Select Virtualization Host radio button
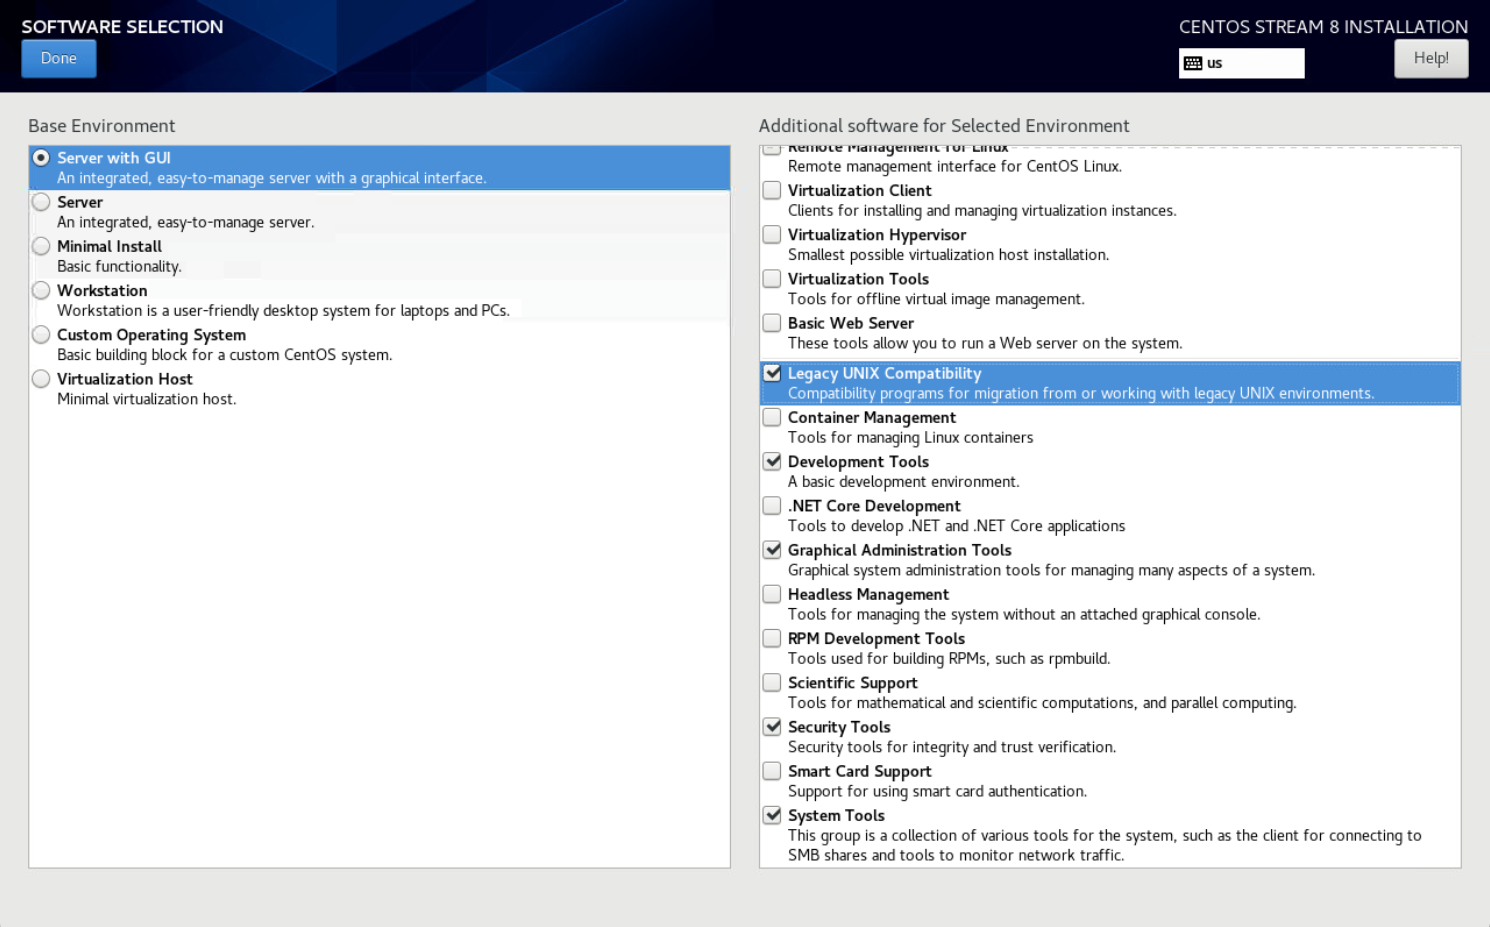The image size is (1490, 927). click(41, 378)
